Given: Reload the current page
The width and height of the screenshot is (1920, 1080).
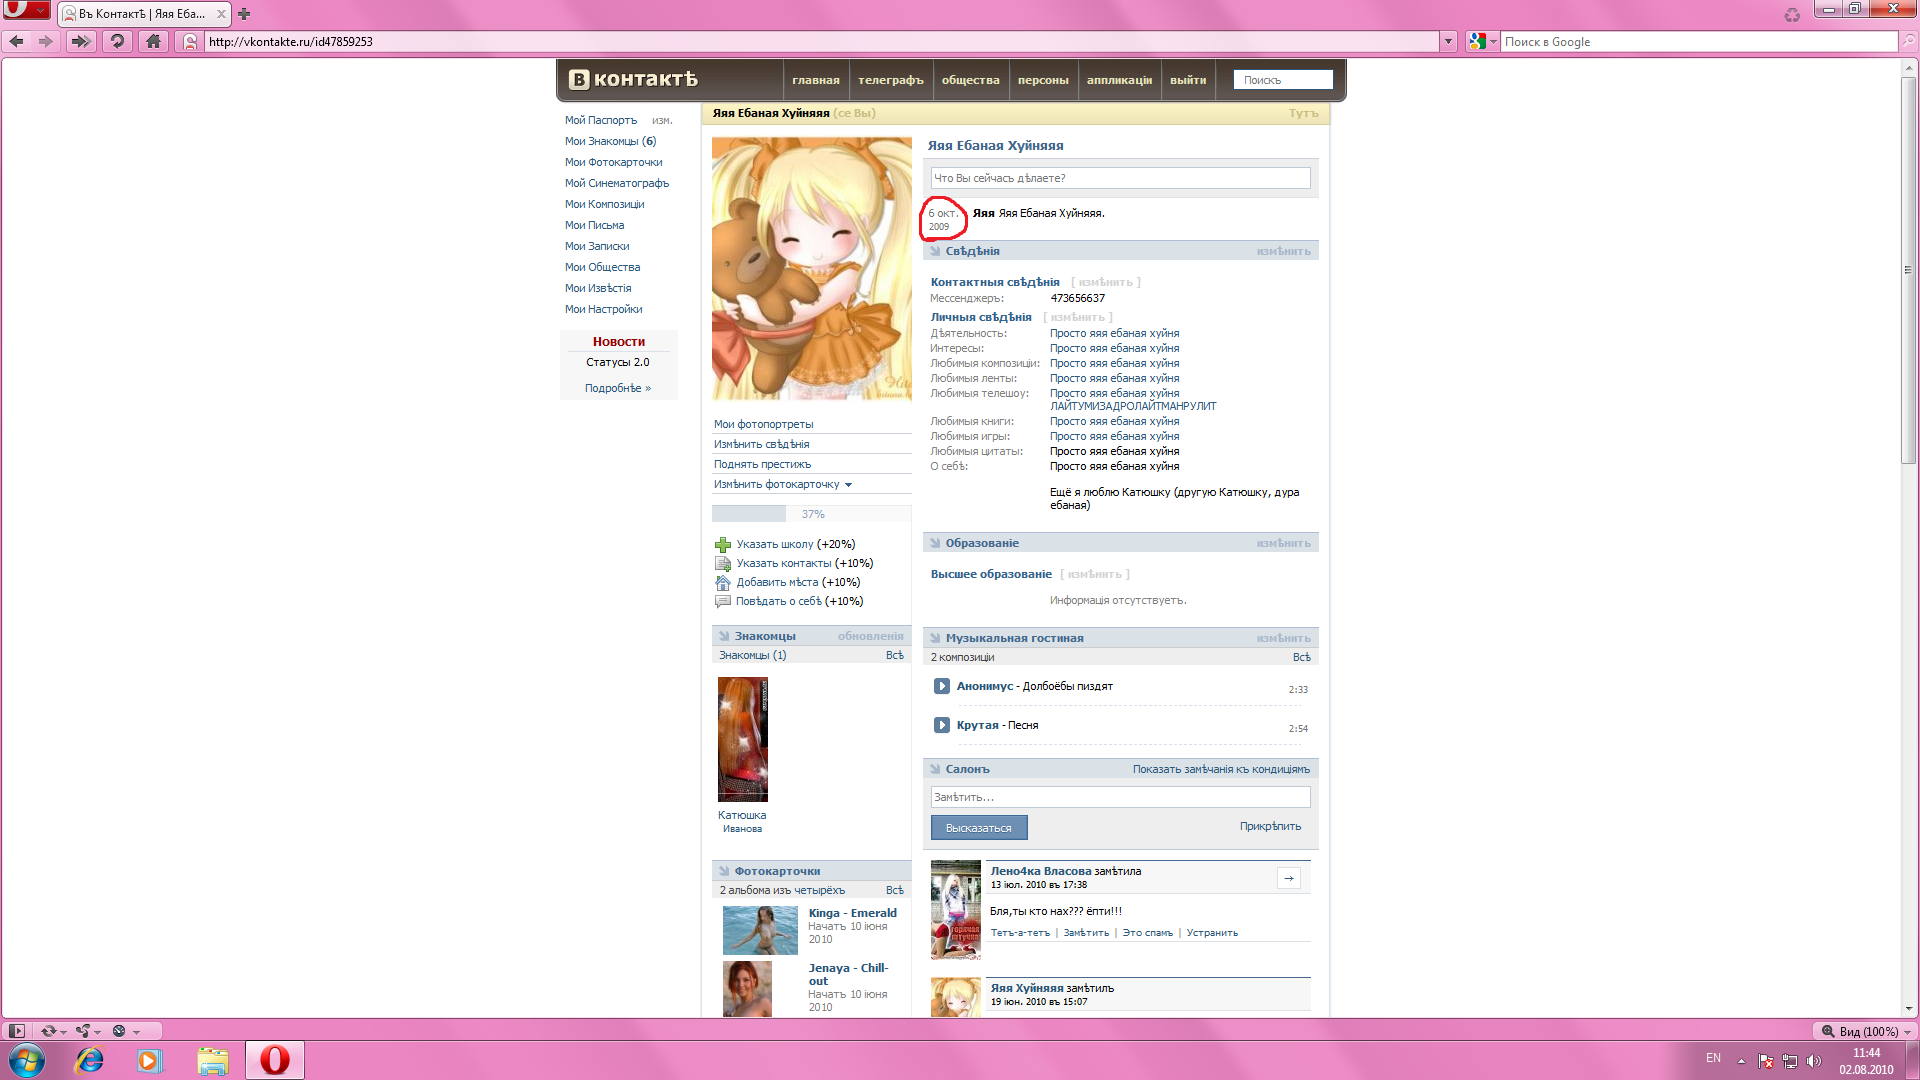Looking at the screenshot, I should [117, 41].
